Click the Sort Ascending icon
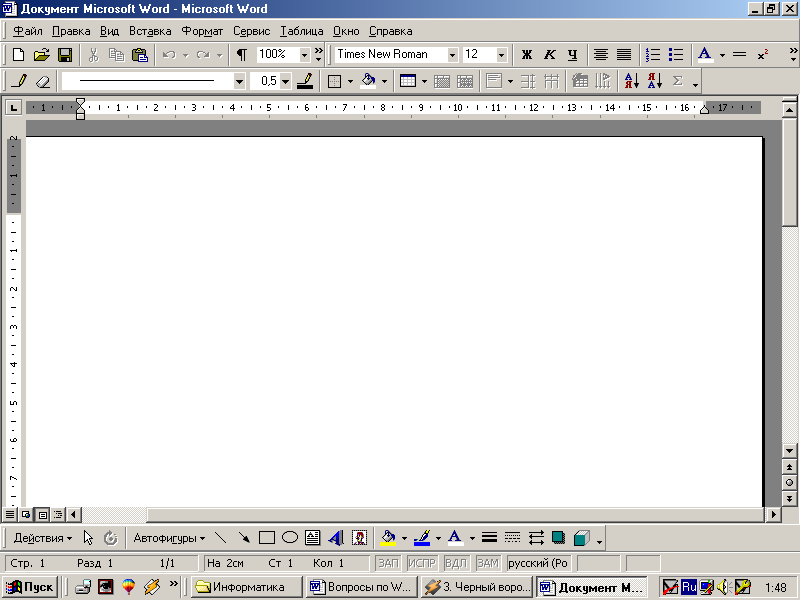The image size is (800, 600). pyautogui.click(x=631, y=81)
